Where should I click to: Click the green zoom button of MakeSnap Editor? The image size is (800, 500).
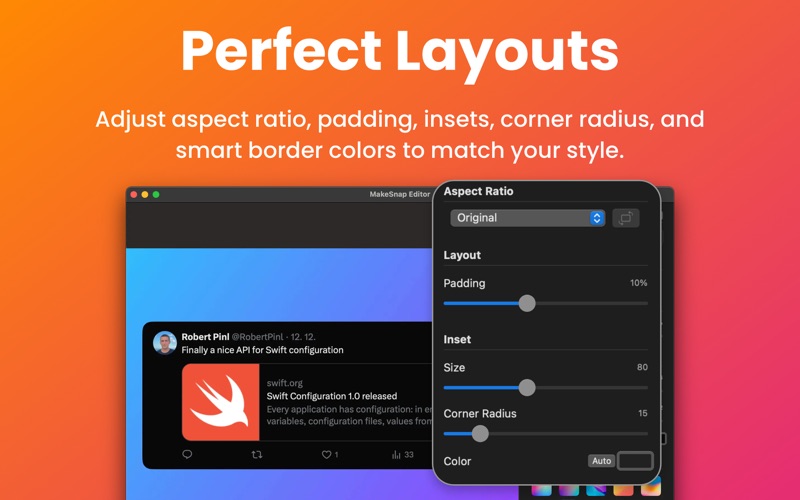click(156, 194)
